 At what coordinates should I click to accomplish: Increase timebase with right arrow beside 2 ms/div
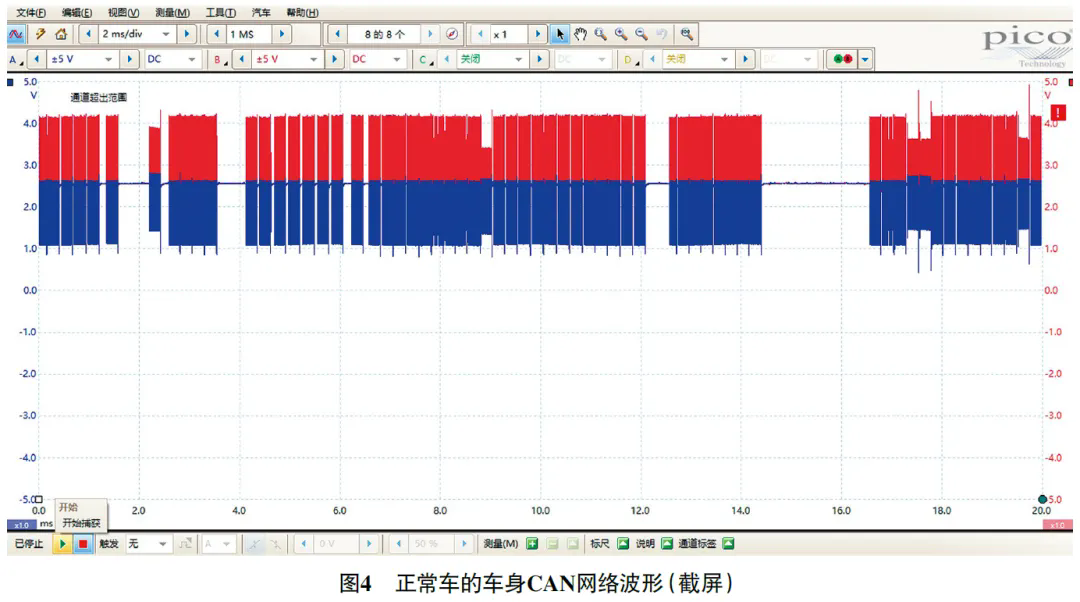187,34
